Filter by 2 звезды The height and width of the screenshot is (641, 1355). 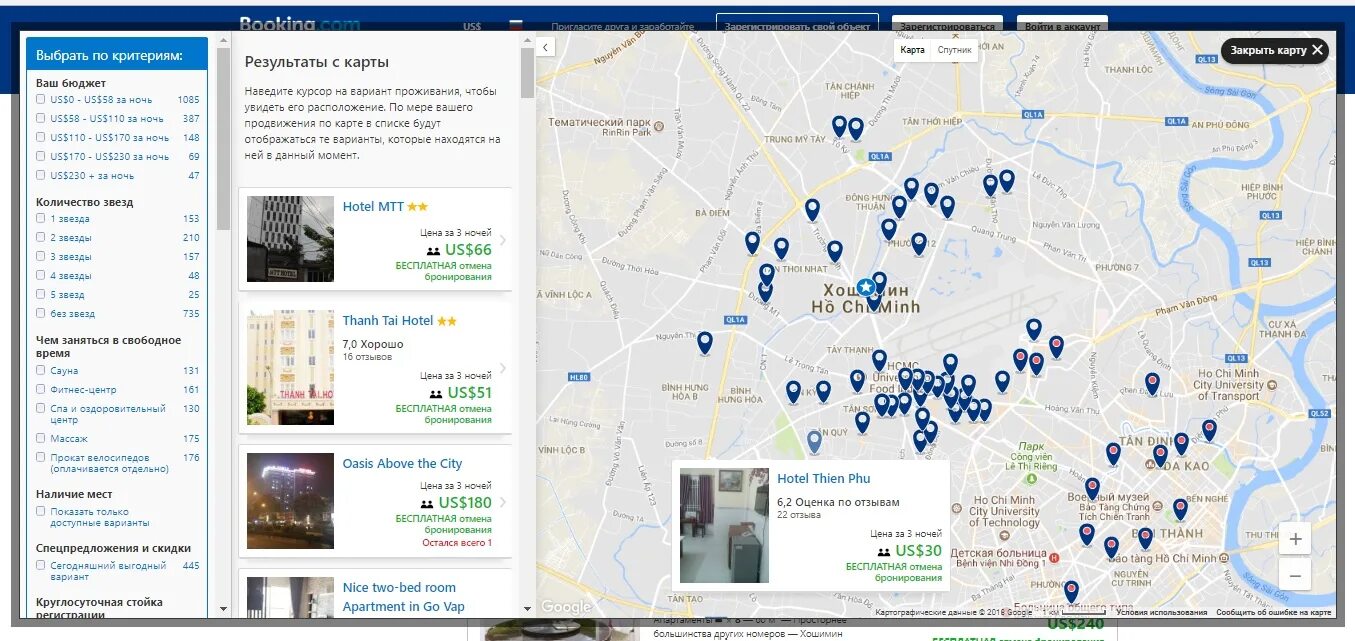(40, 238)
